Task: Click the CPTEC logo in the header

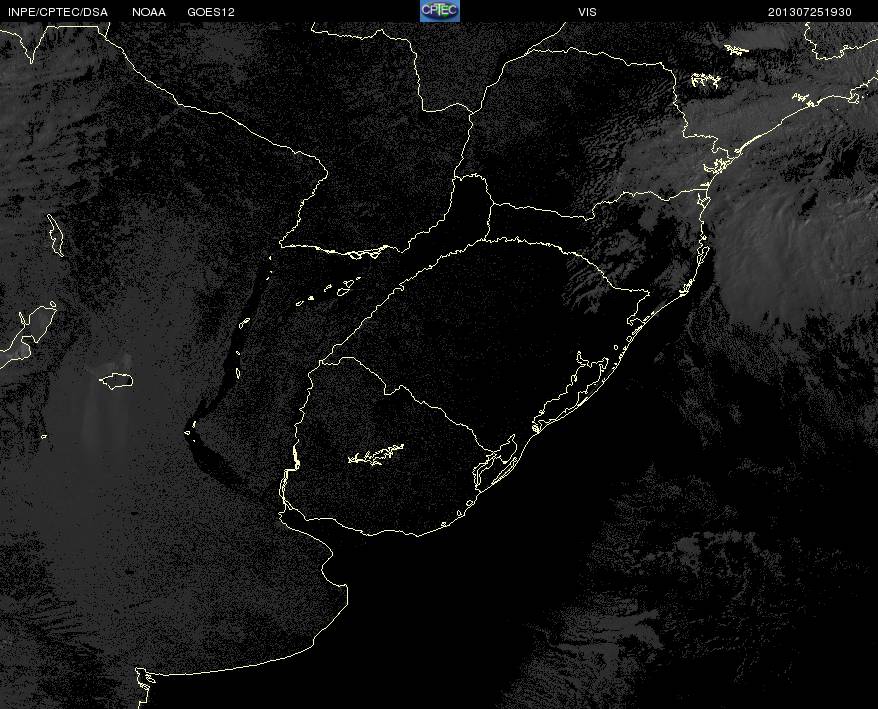Action: [x=440, y=11]
